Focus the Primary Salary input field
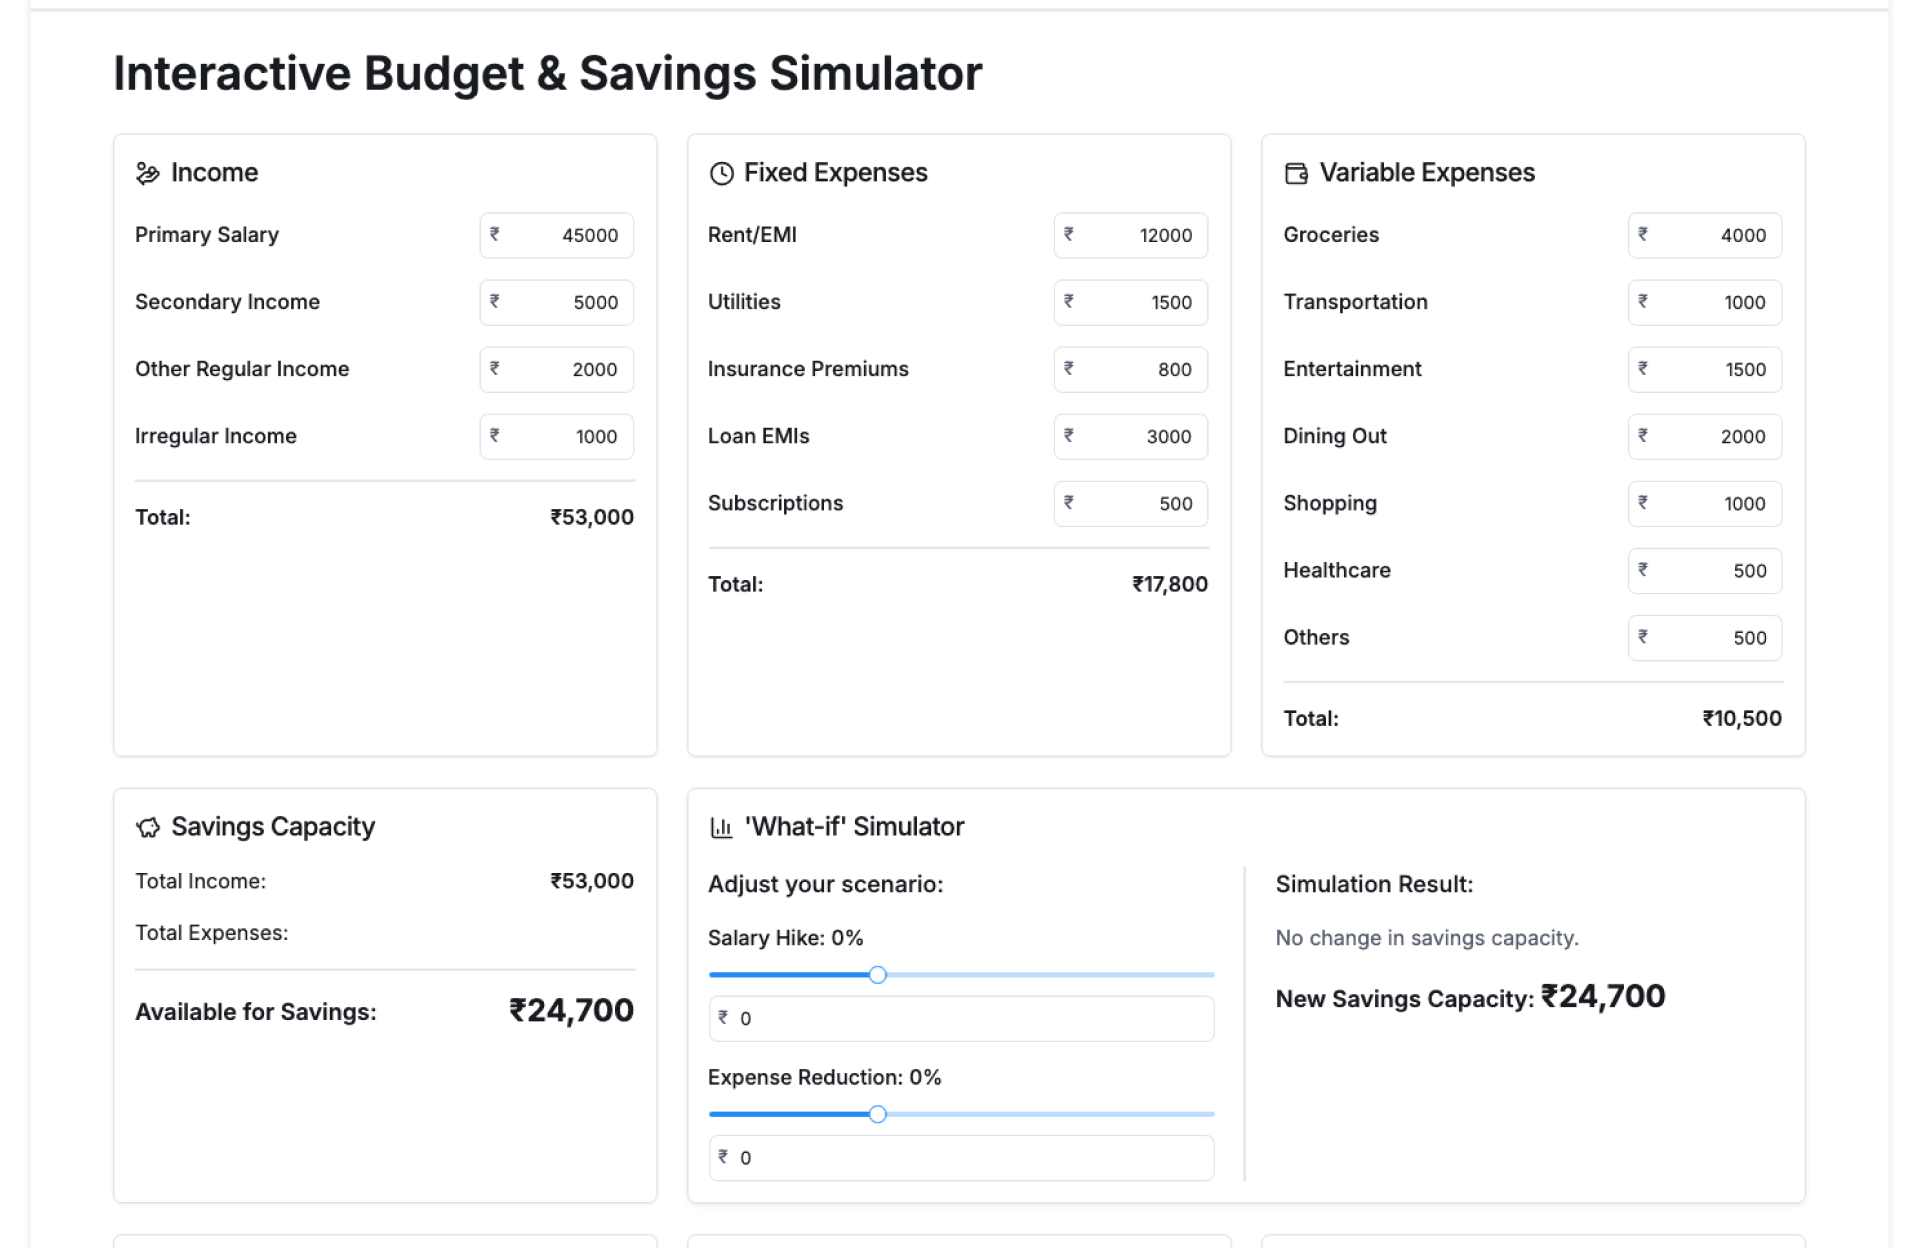The width and height of the screenshot is (1920, 1248). click(x=568, y=235)
